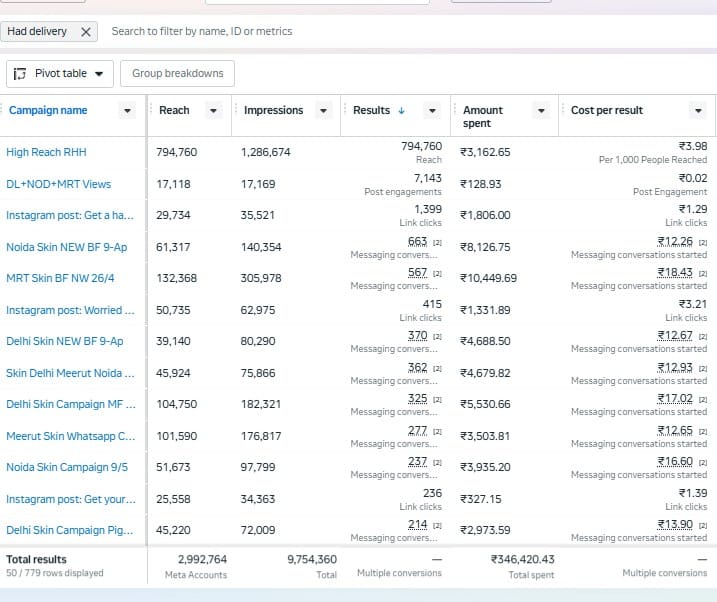Select total impressions 9,754,360
717x602 pixels.
click(312, 559)
